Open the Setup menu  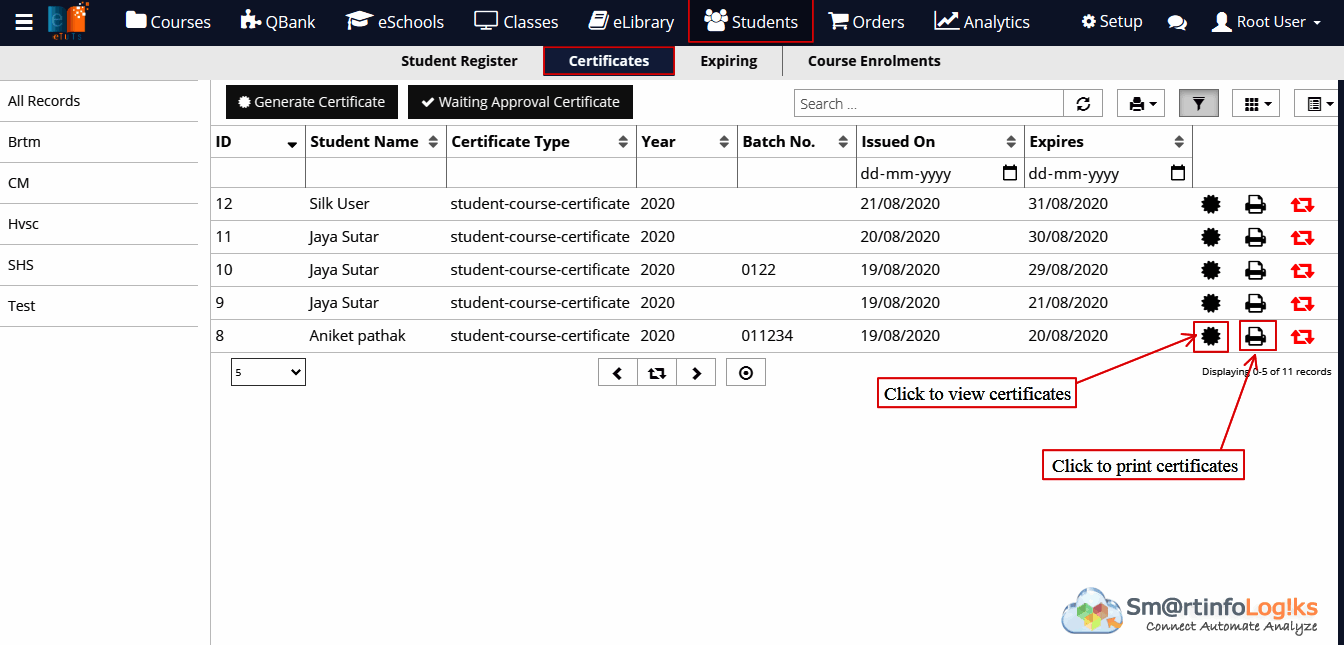click(x=1112, y=22)
